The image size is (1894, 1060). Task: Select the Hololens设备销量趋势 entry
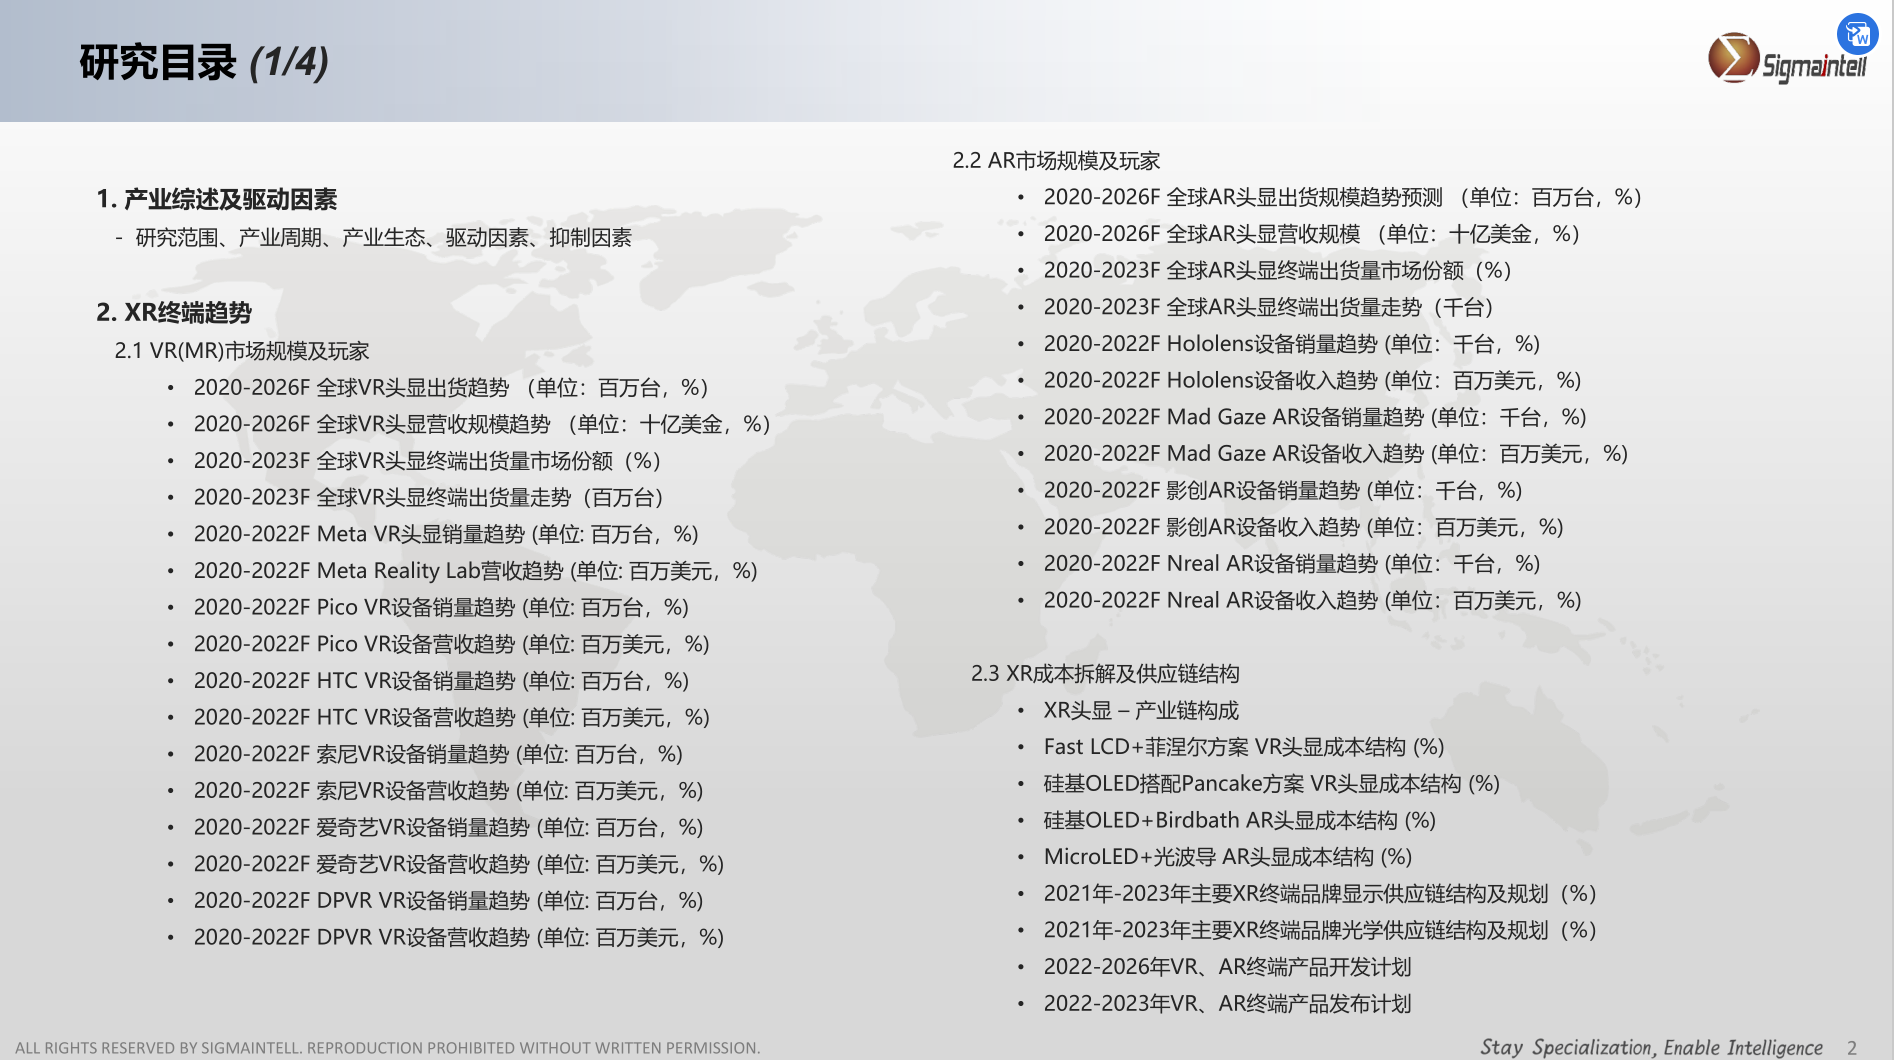click(1291, 344)
